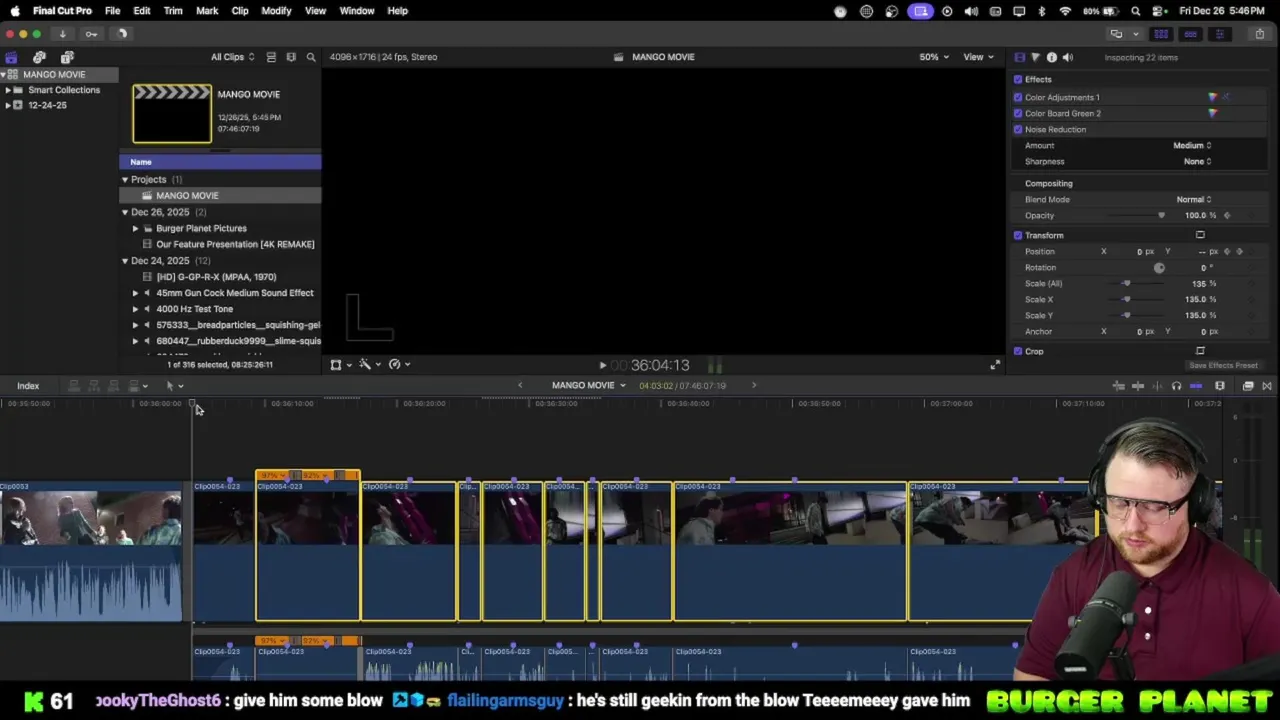The height and width of the screenshot is (720, 1280).
Task: Toggle the Inspector visibility button in toolbar
Action: coord(1219,34)
